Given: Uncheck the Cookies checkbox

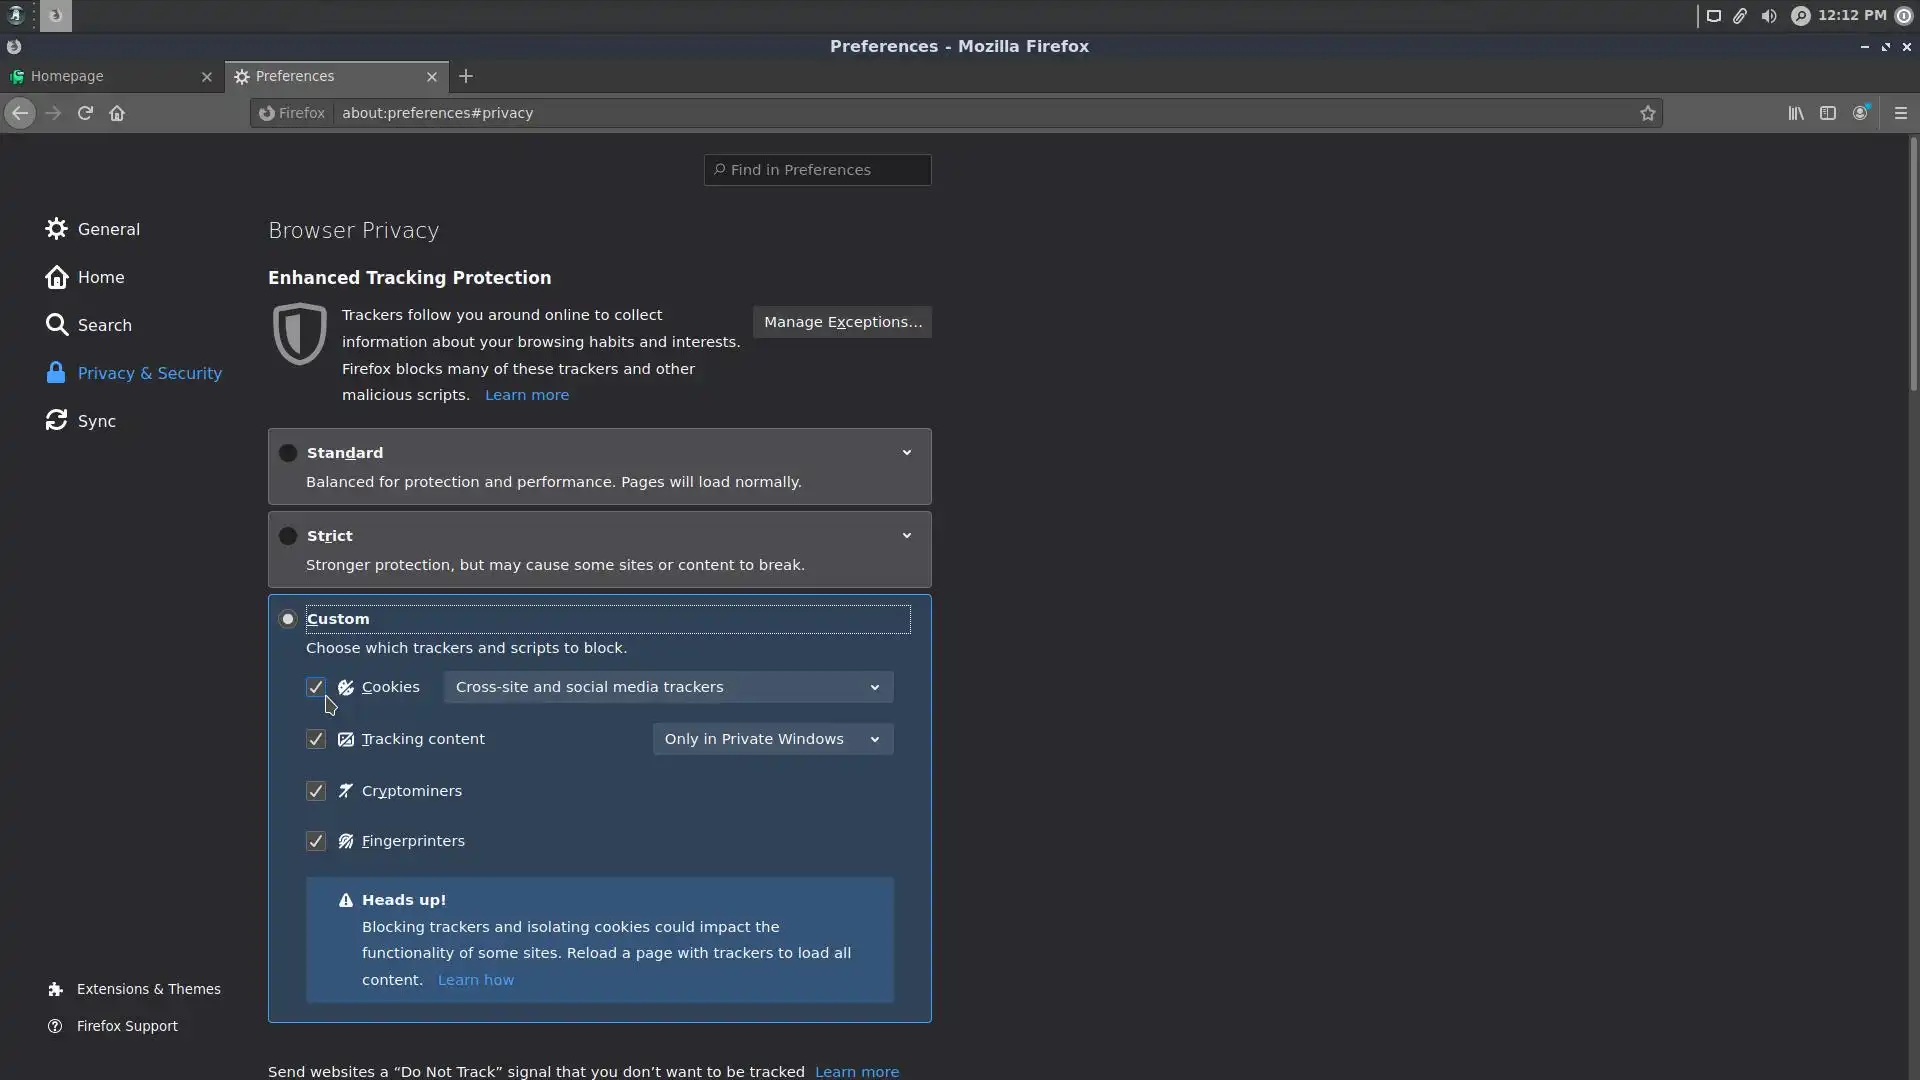Looking at the screenshot, I should 316,687.
